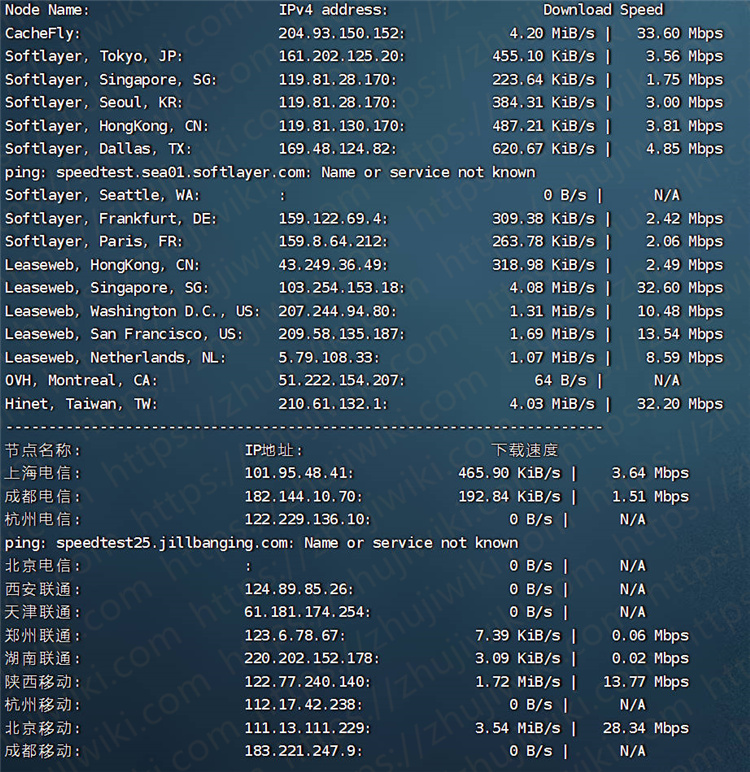Screen dimensions: 750x772
Task: Click Leaseweb, Singapore, SG label
Action: (106, 288)
